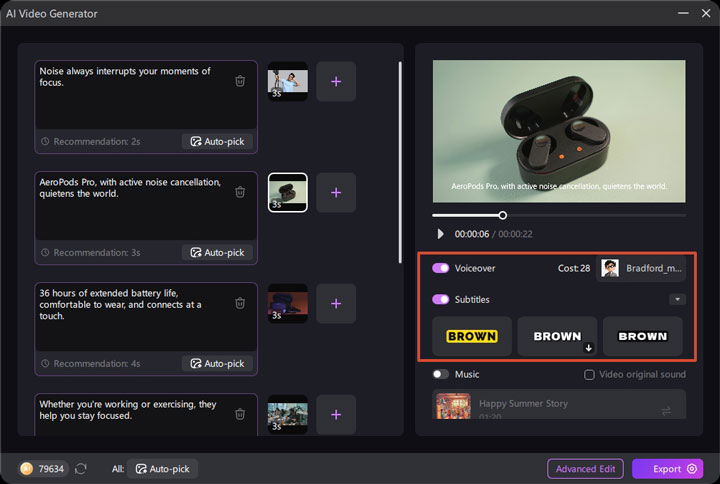
Task: Edit the 'Whether you're working or exercising' text
Action: 128,410
